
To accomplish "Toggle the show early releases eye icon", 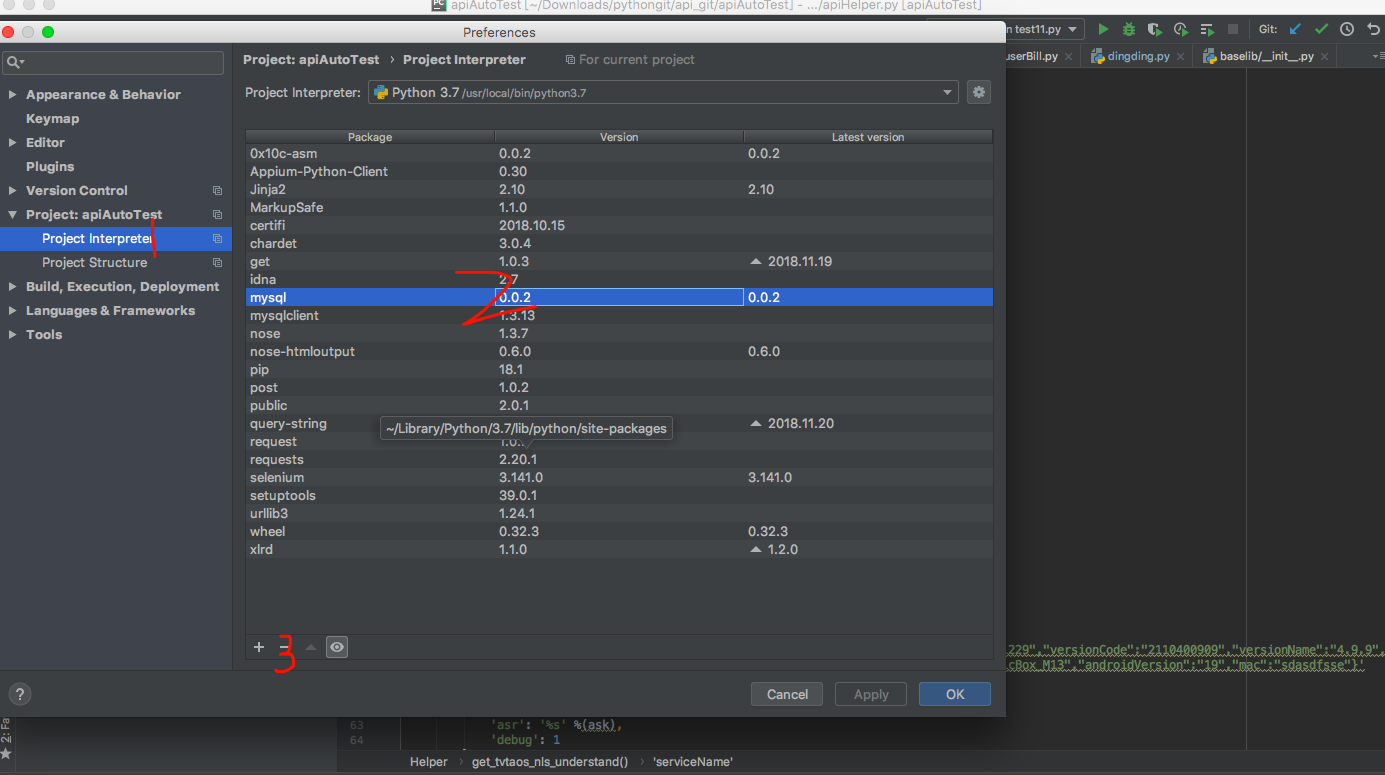I will [x=337, y=647].
